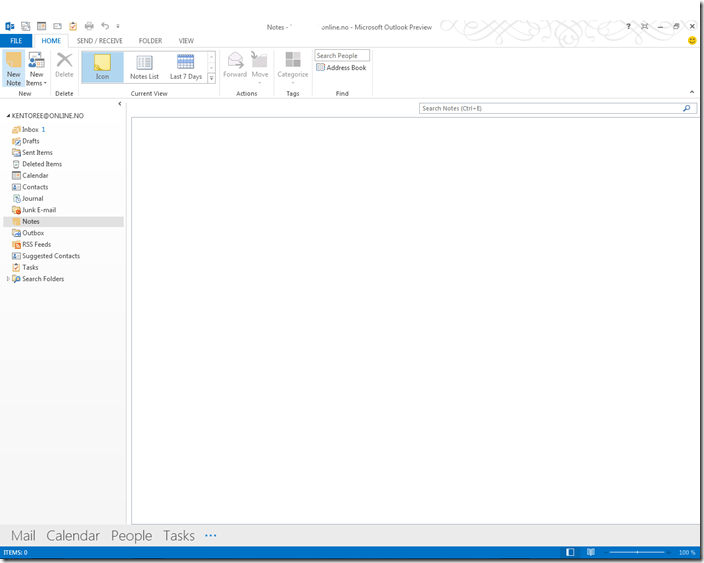Click the task clipboard icon in quick access toolbar
704x563 pixels.
pos(73,26)
